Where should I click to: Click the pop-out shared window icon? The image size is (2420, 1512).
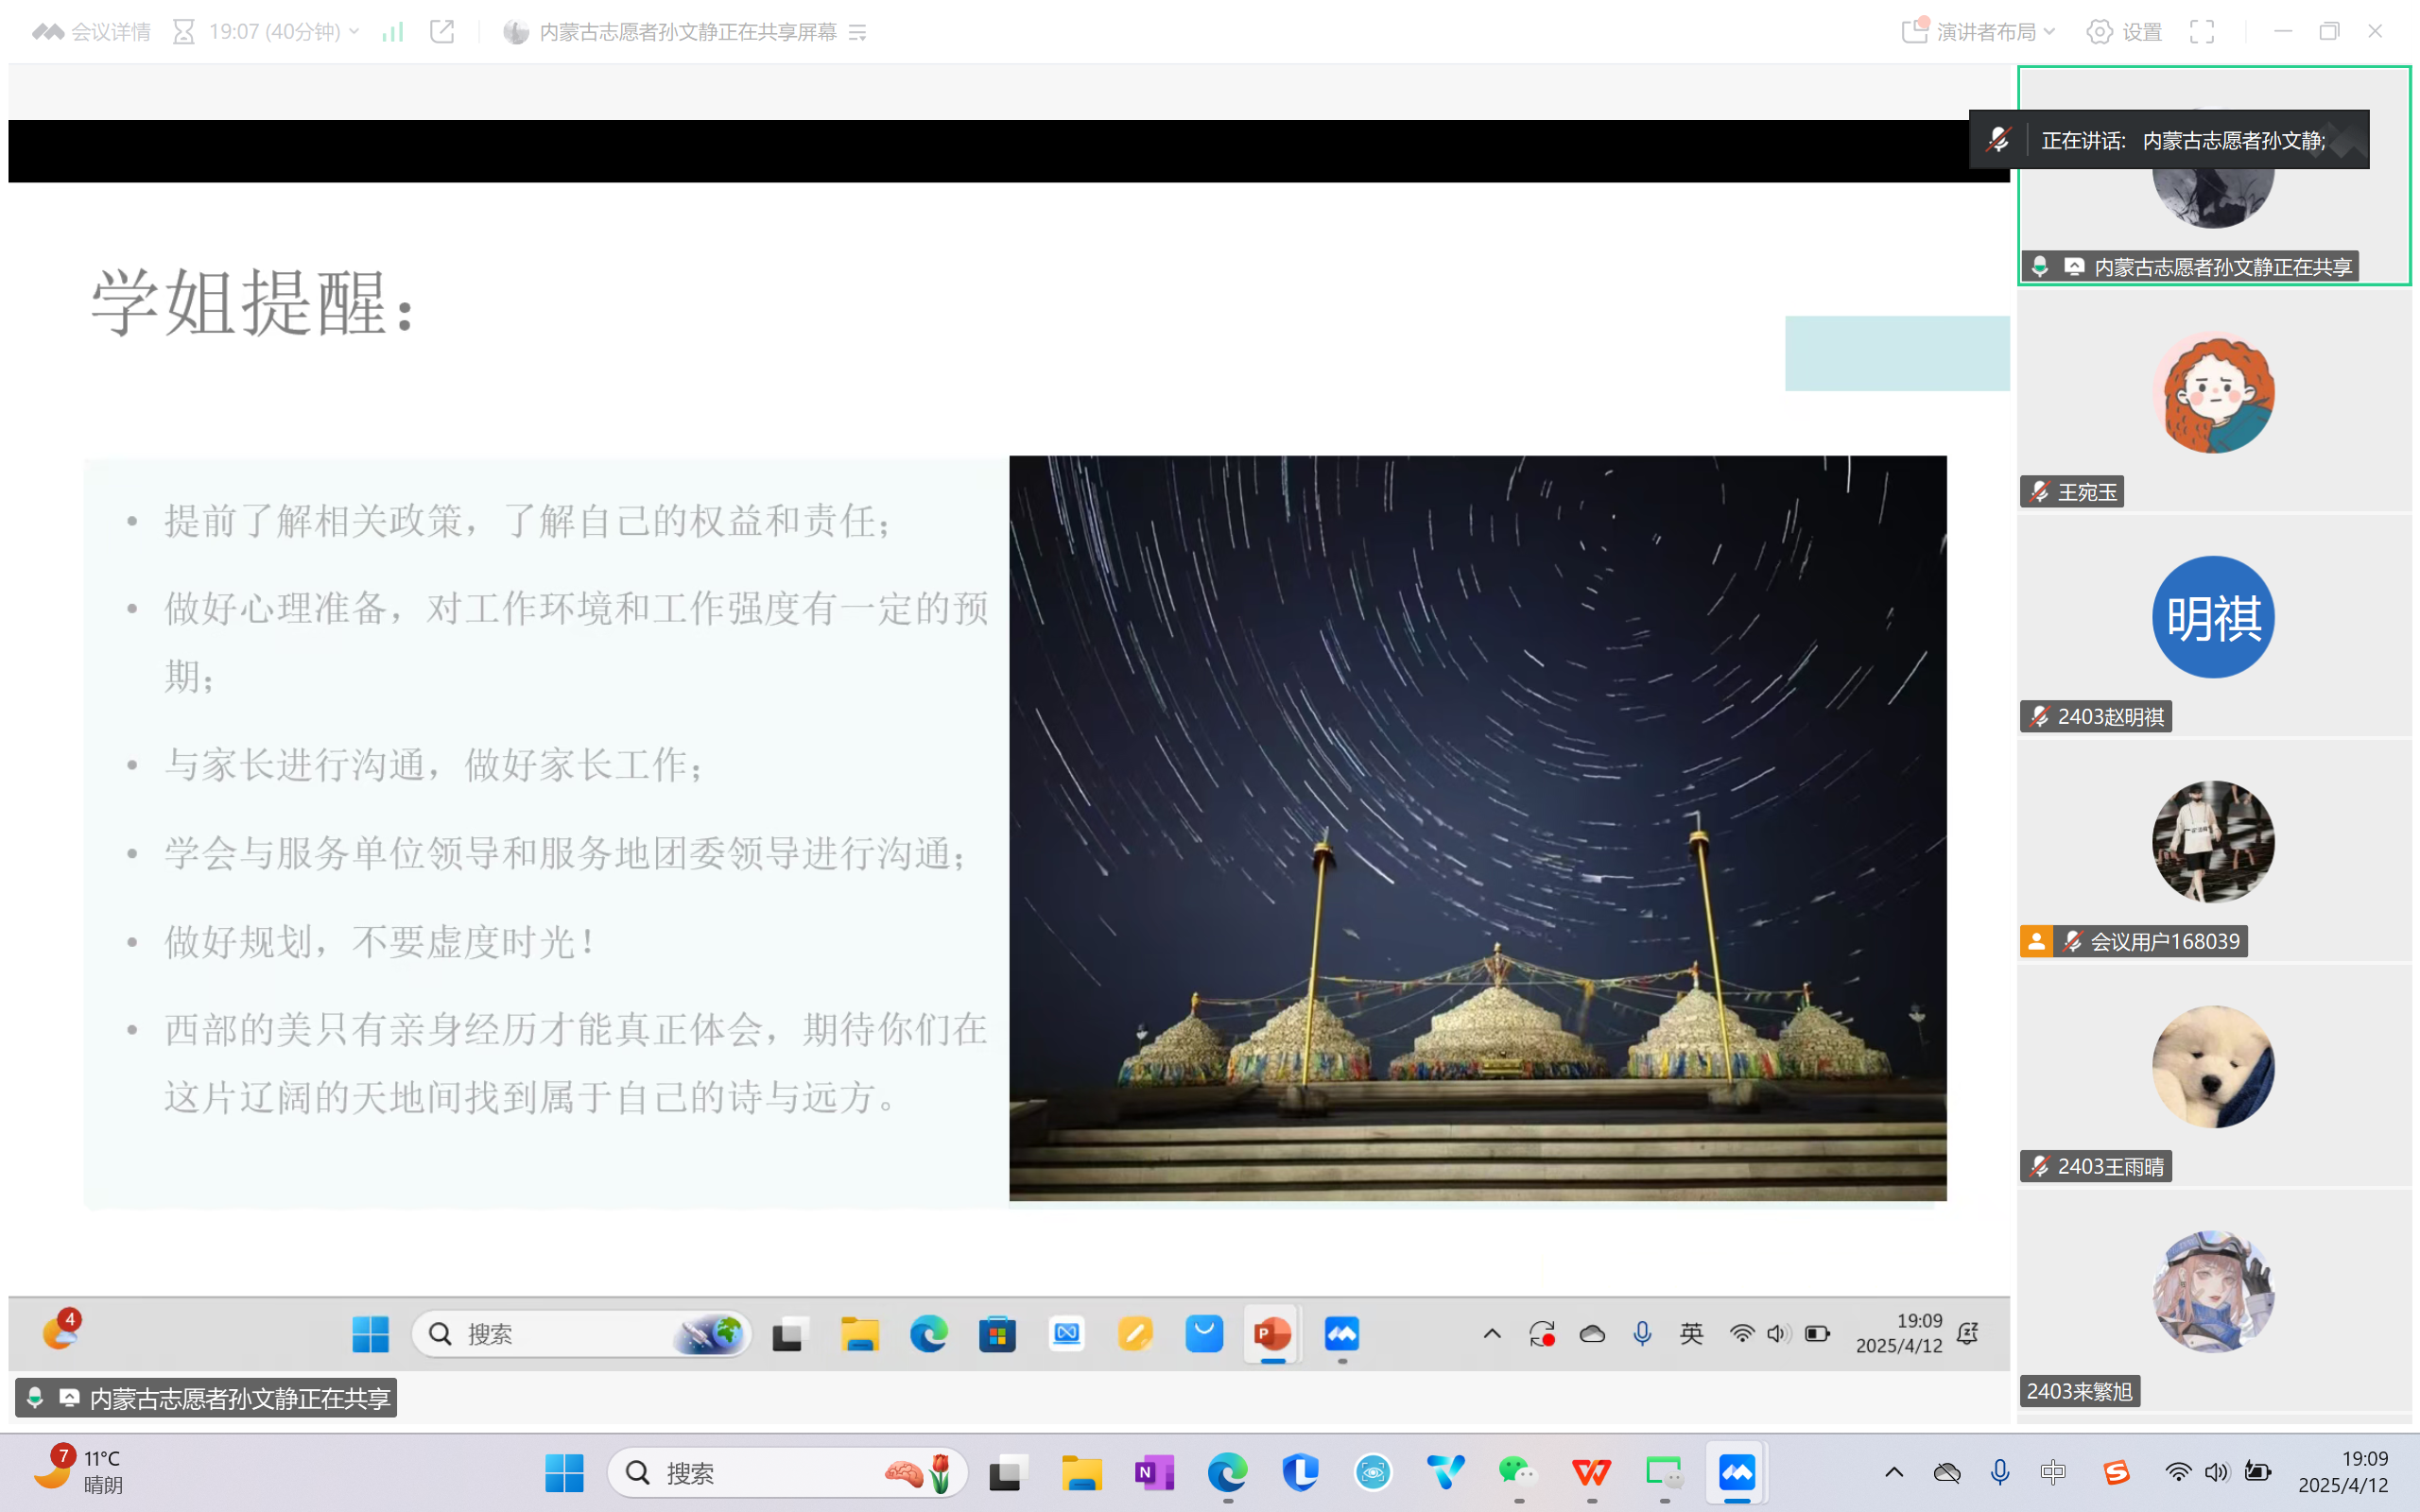click(x=442, y=32)
